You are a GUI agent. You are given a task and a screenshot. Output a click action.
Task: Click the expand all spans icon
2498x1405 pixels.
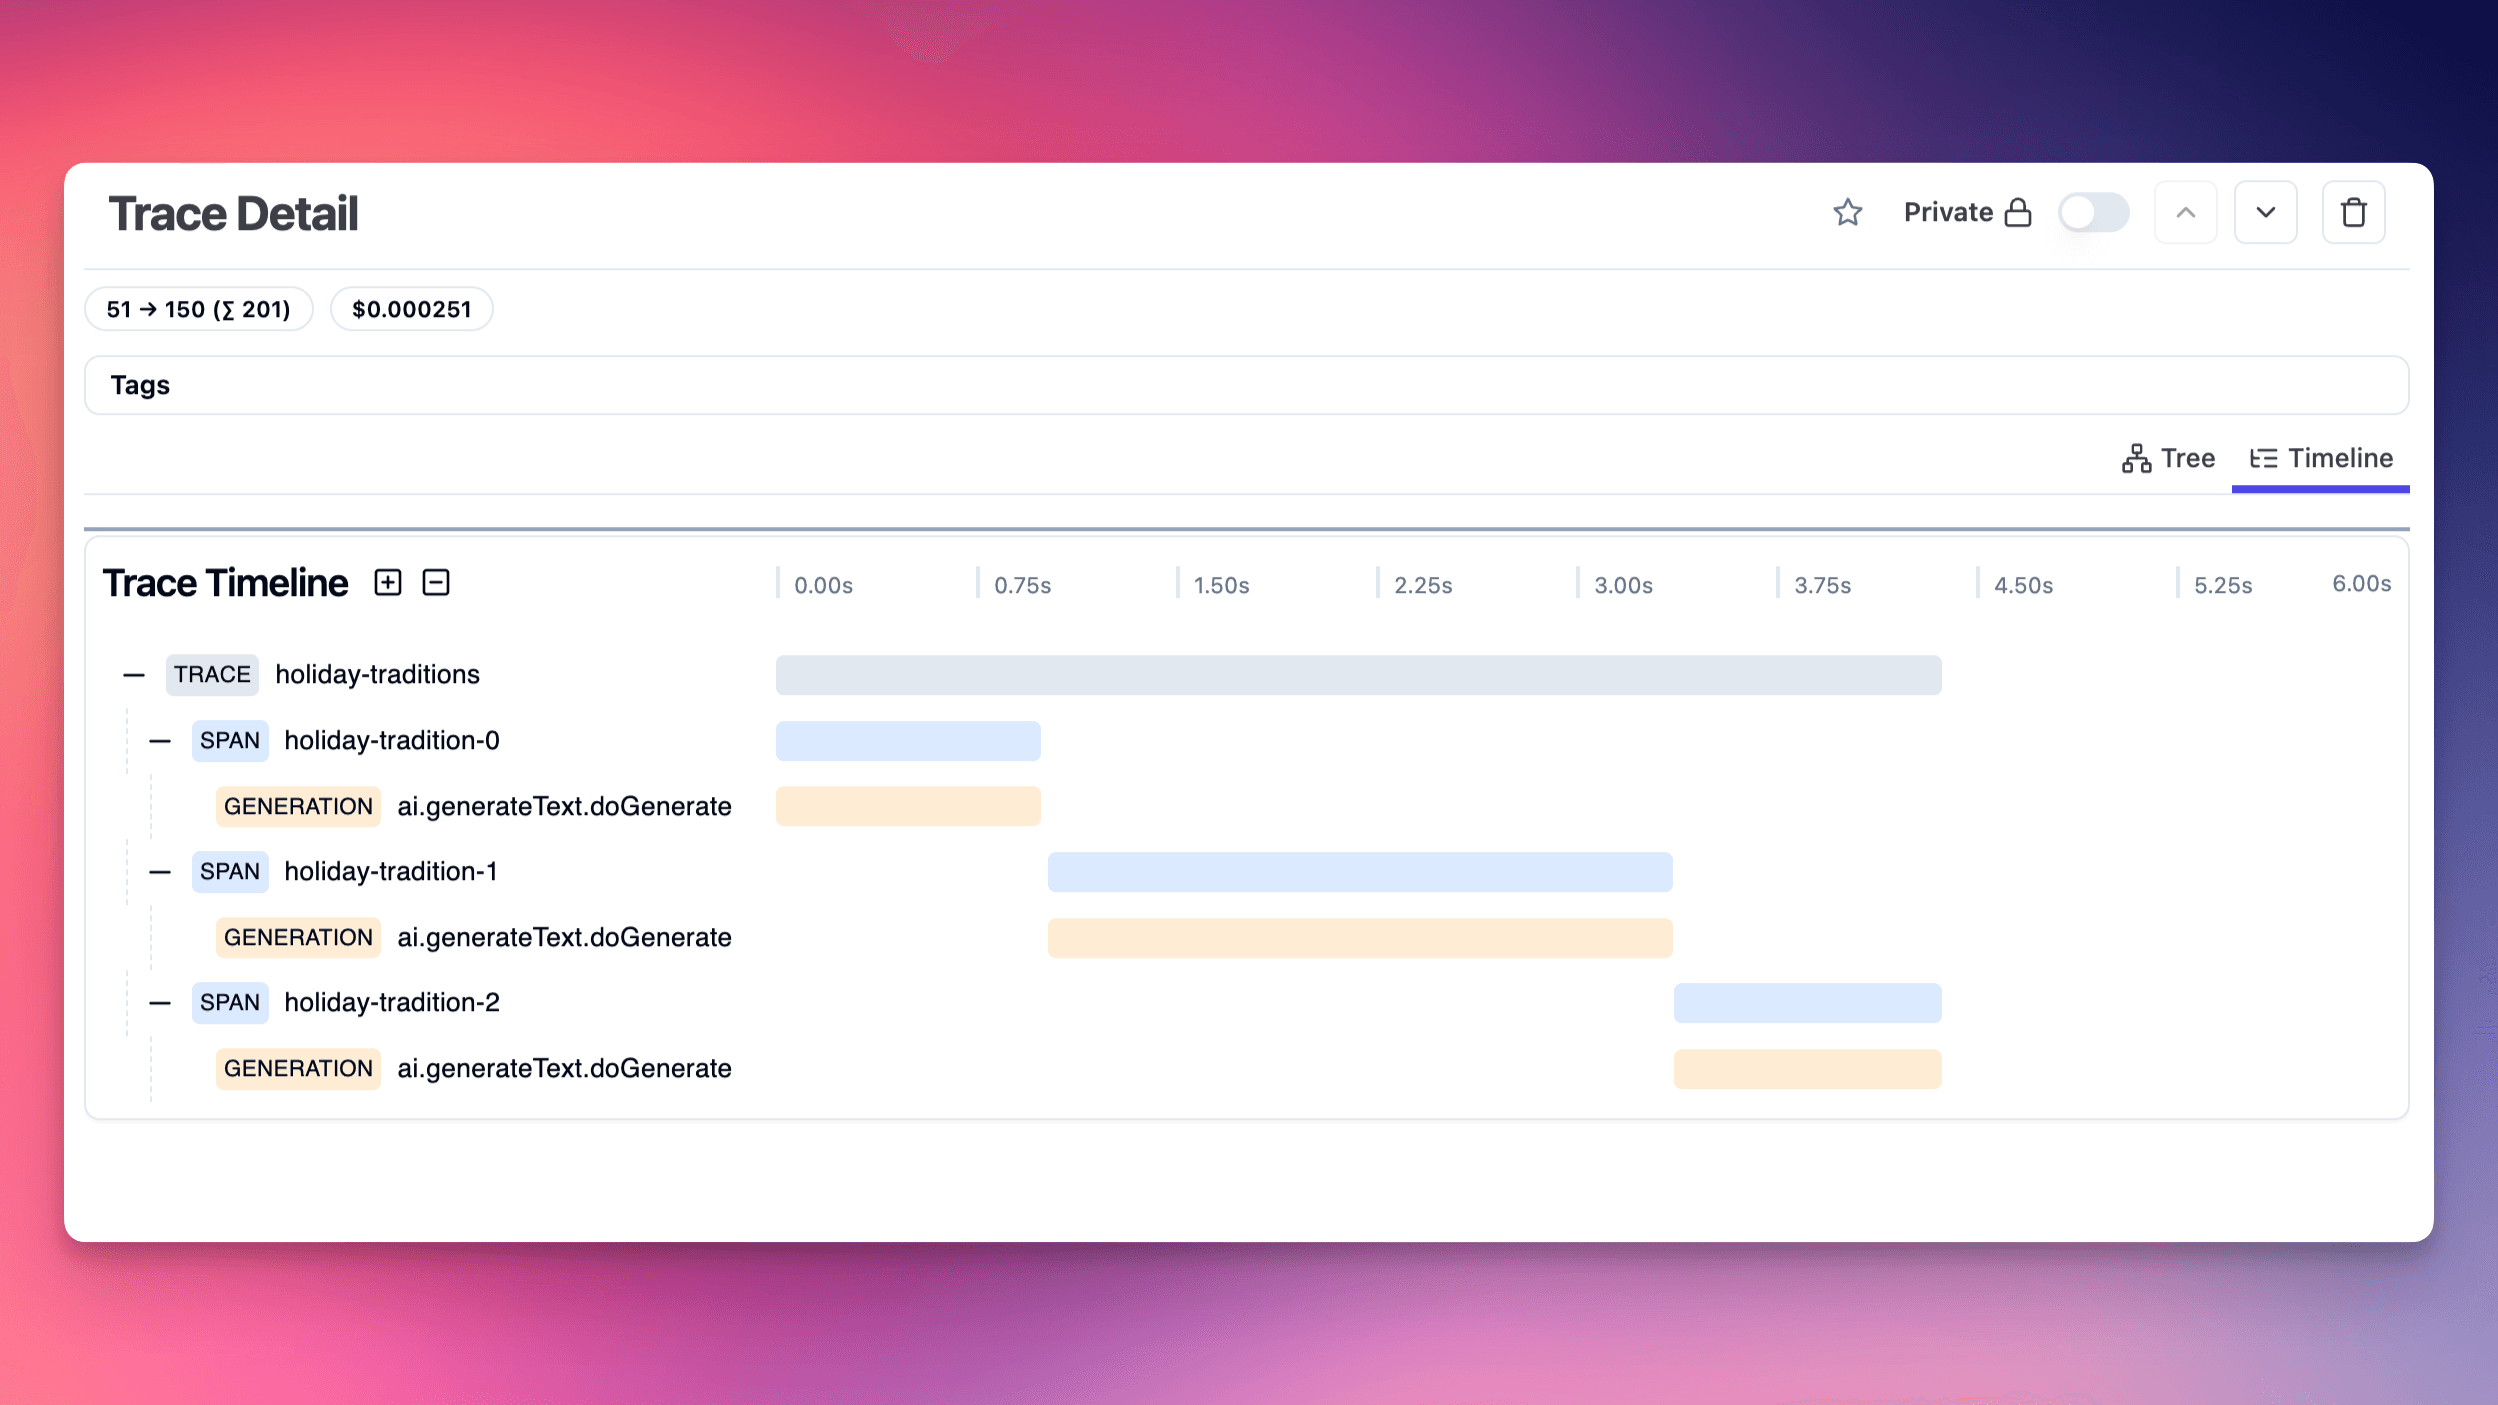pyautogui.click(x=388, y=582)
